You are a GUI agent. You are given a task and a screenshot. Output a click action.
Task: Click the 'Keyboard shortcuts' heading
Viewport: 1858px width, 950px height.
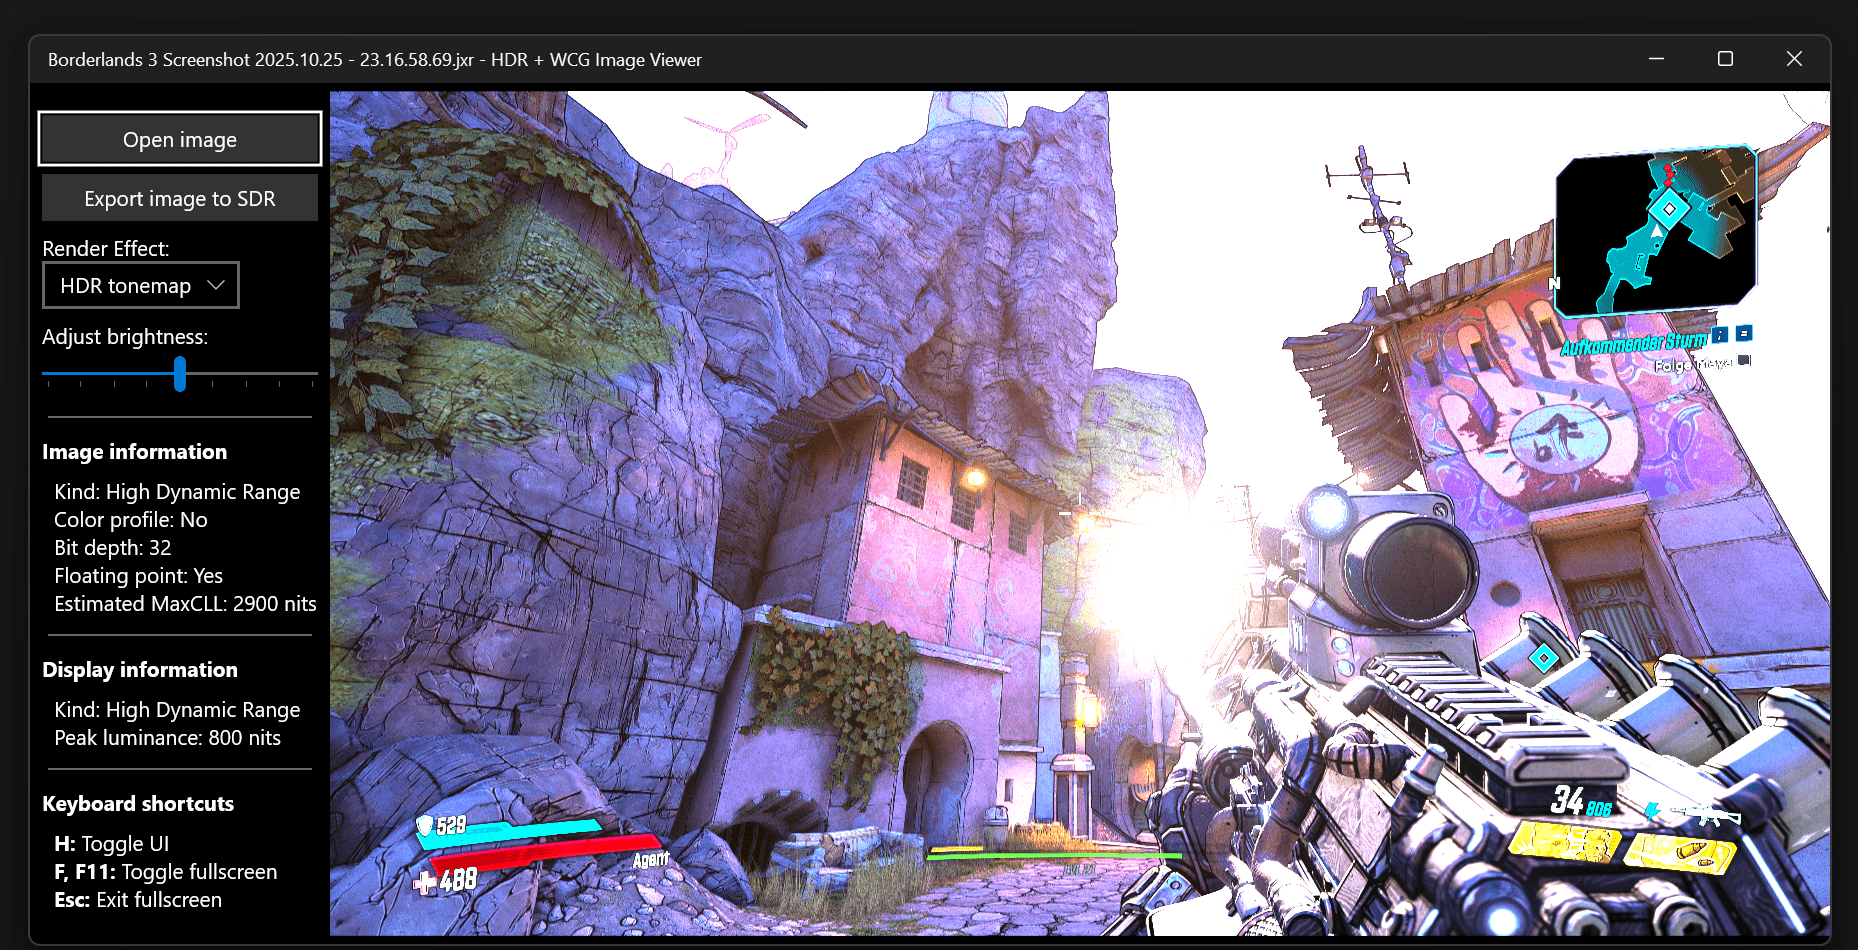click(138, 804)
